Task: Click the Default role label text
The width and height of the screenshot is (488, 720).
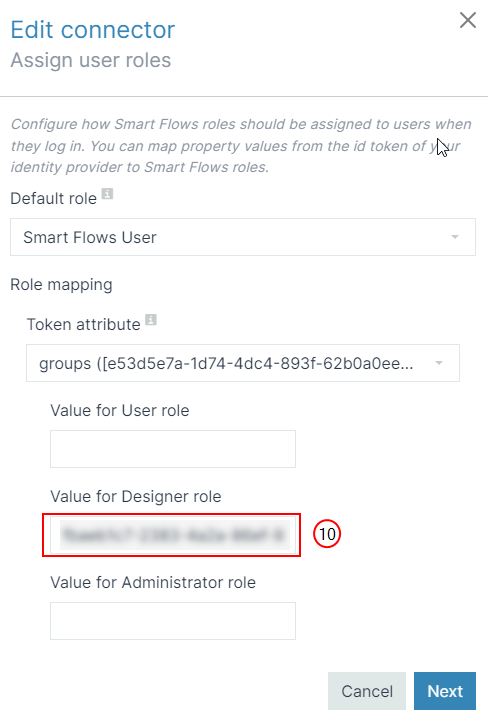Action: pyautogui.click(x=54, y=198)
